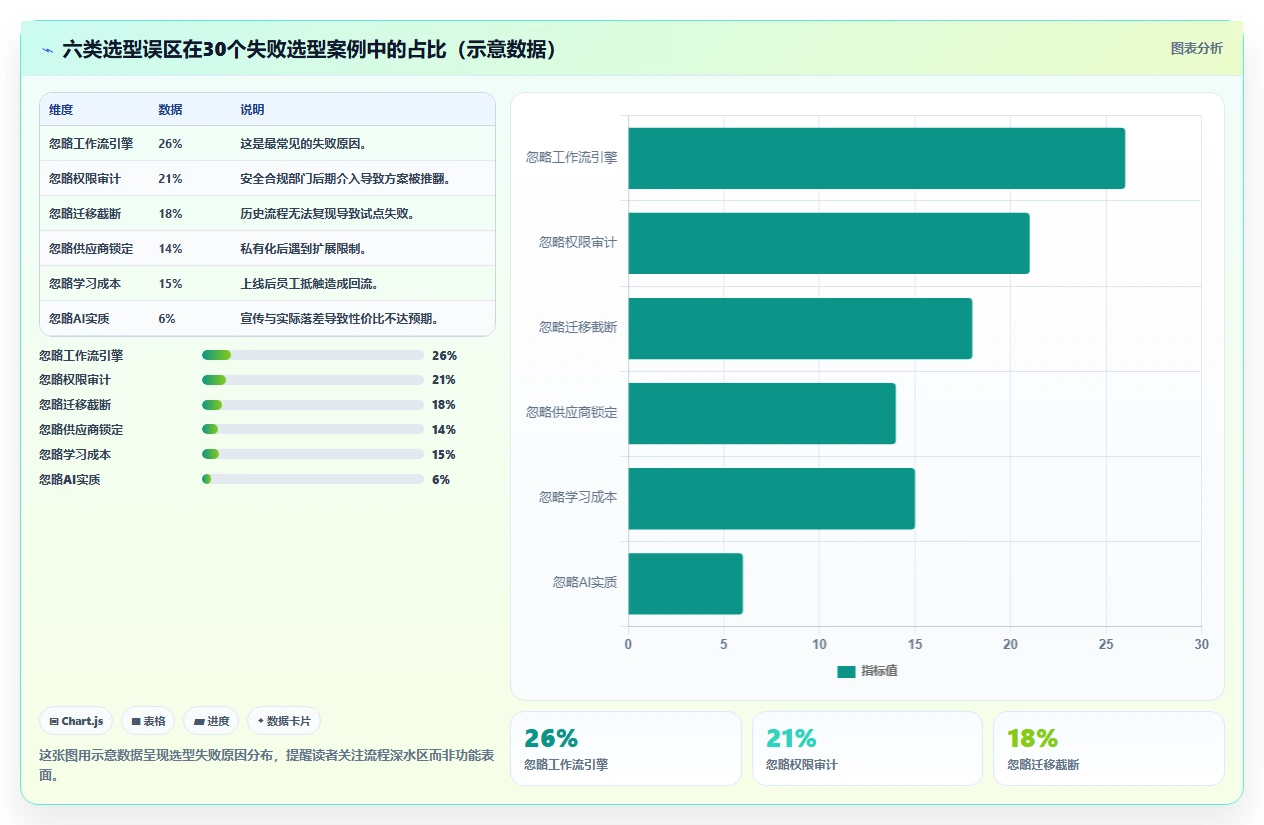
Task: Open the 18% 忽略迁移截断 data card
Action: coord(1108,748)
